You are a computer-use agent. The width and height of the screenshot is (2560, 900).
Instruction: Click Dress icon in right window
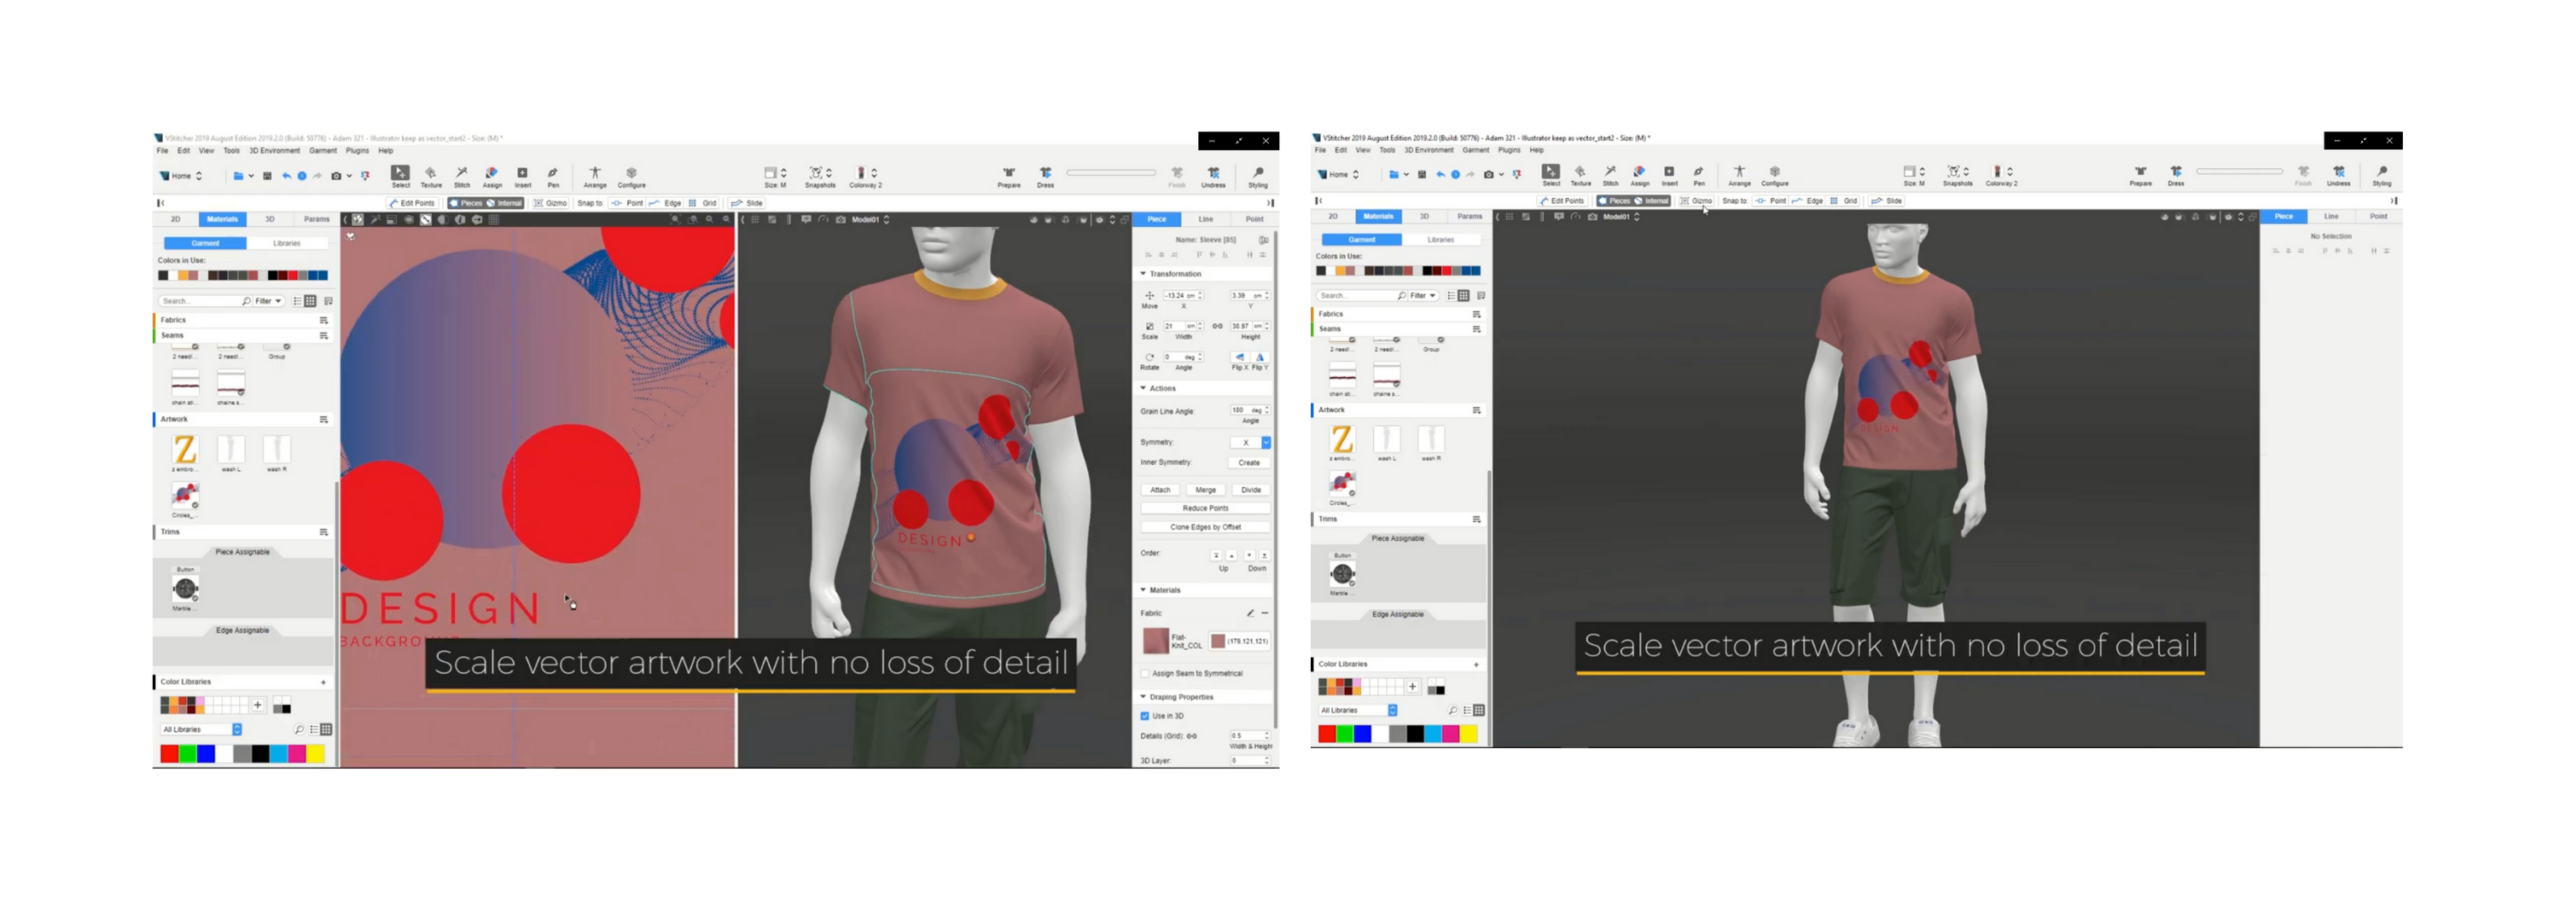2175,174
